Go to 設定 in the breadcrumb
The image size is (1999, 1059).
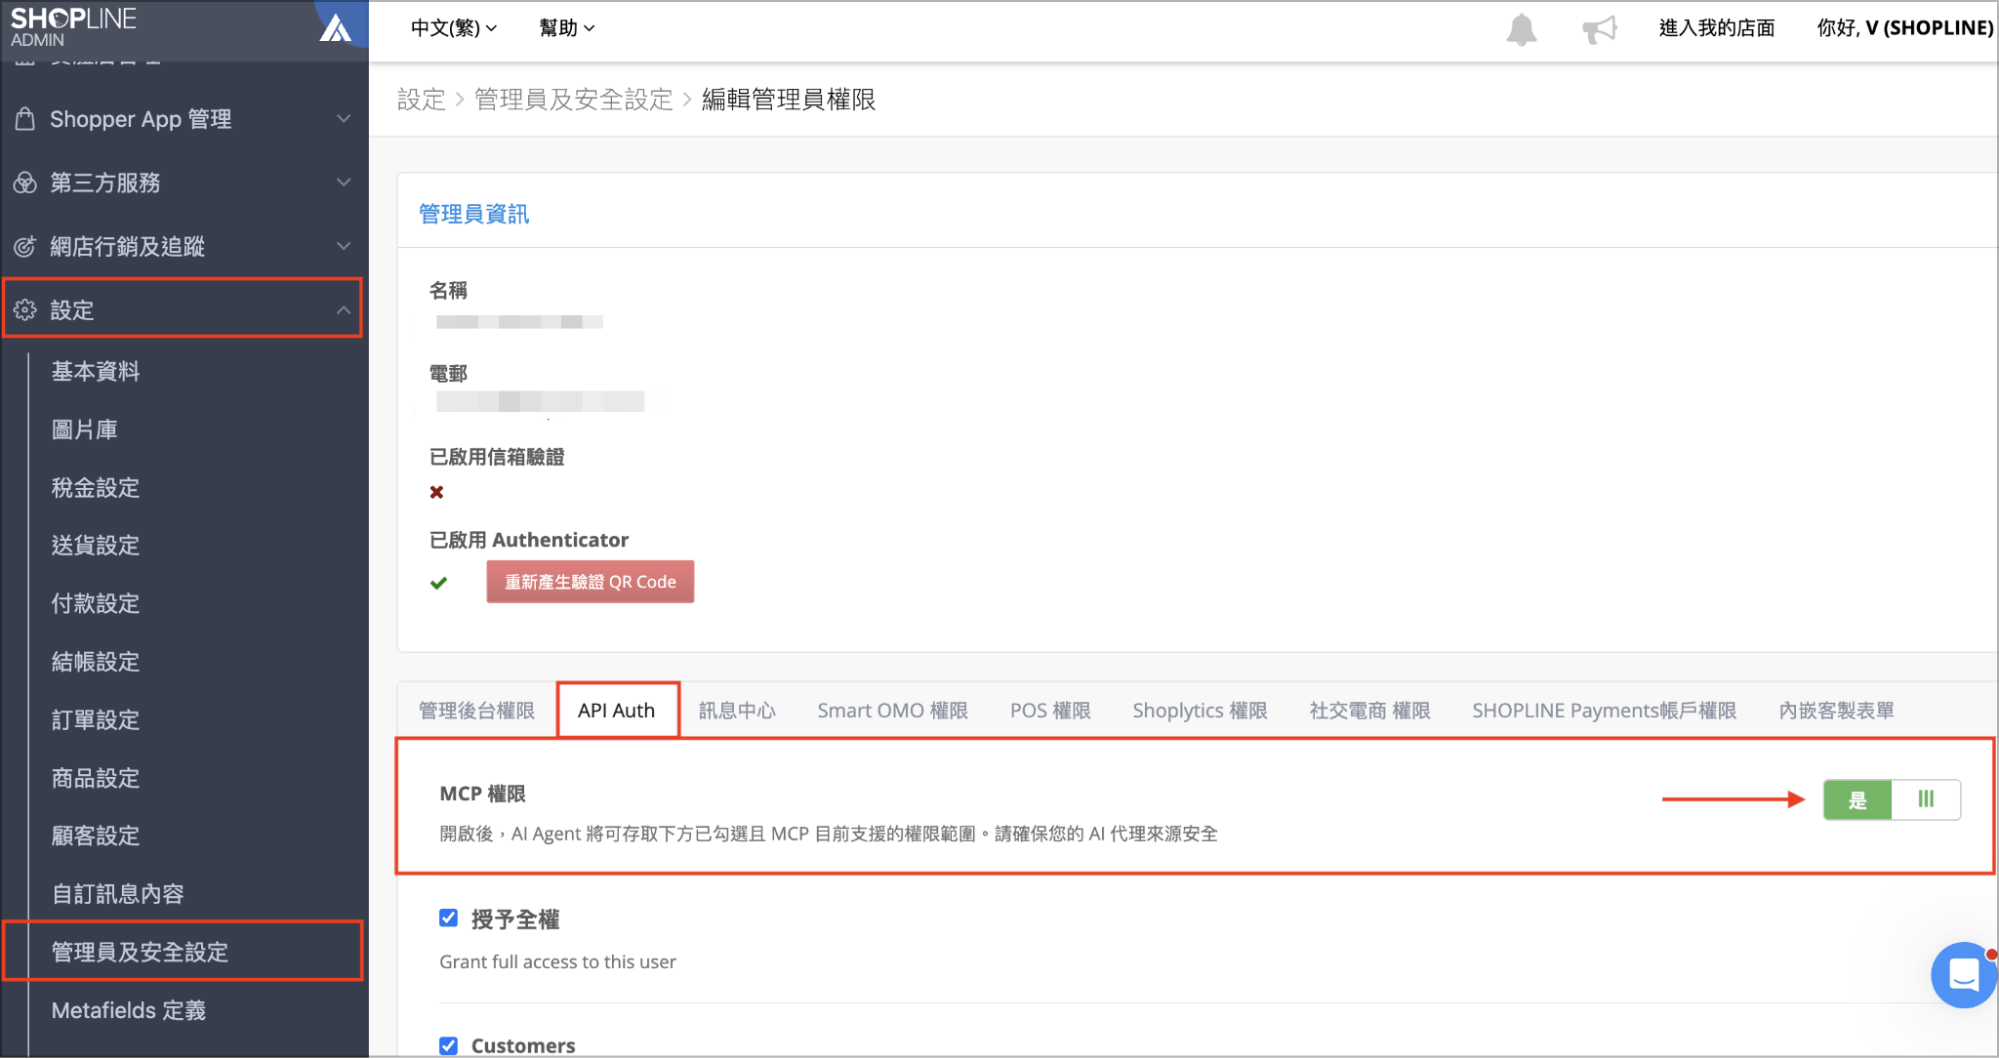click(x=421, y=100)
